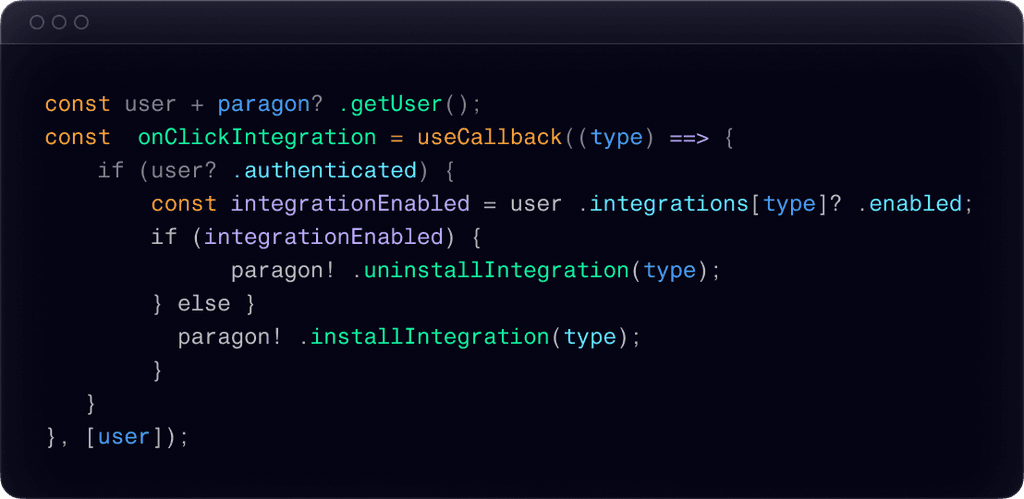Click the else keyword
This screenshot has width=1024, height=499.
pyautogui.click(x=204, y=303)
